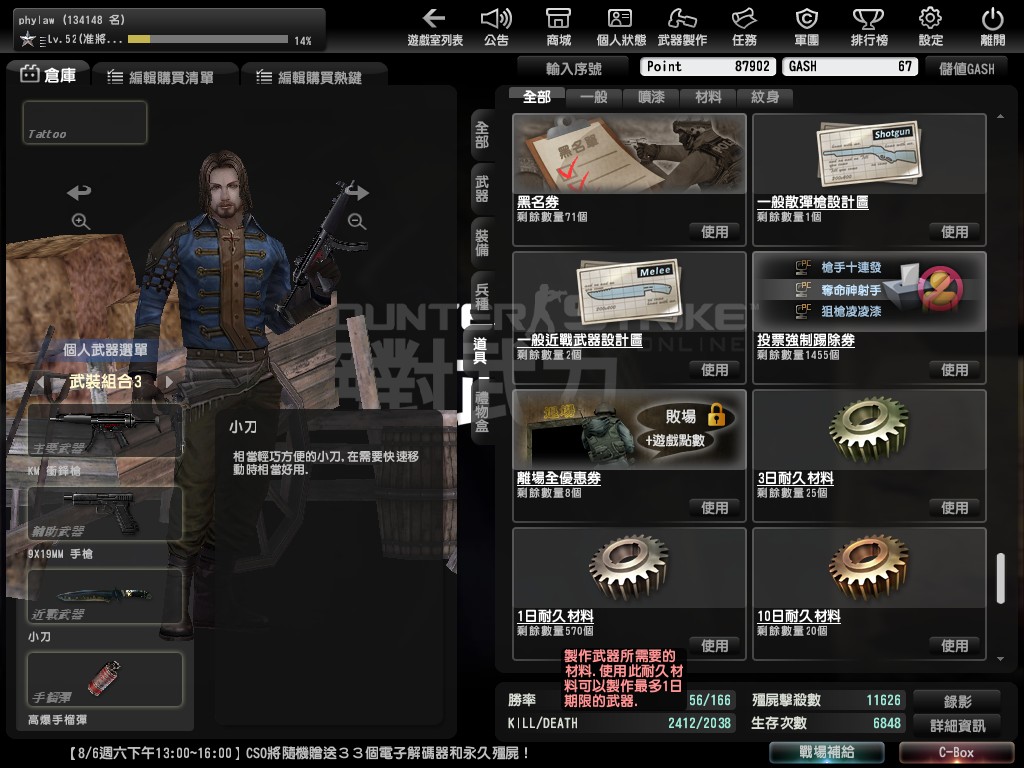
Task: Click the Shotgun blueprint item image
Action: [x=869, y=153]
